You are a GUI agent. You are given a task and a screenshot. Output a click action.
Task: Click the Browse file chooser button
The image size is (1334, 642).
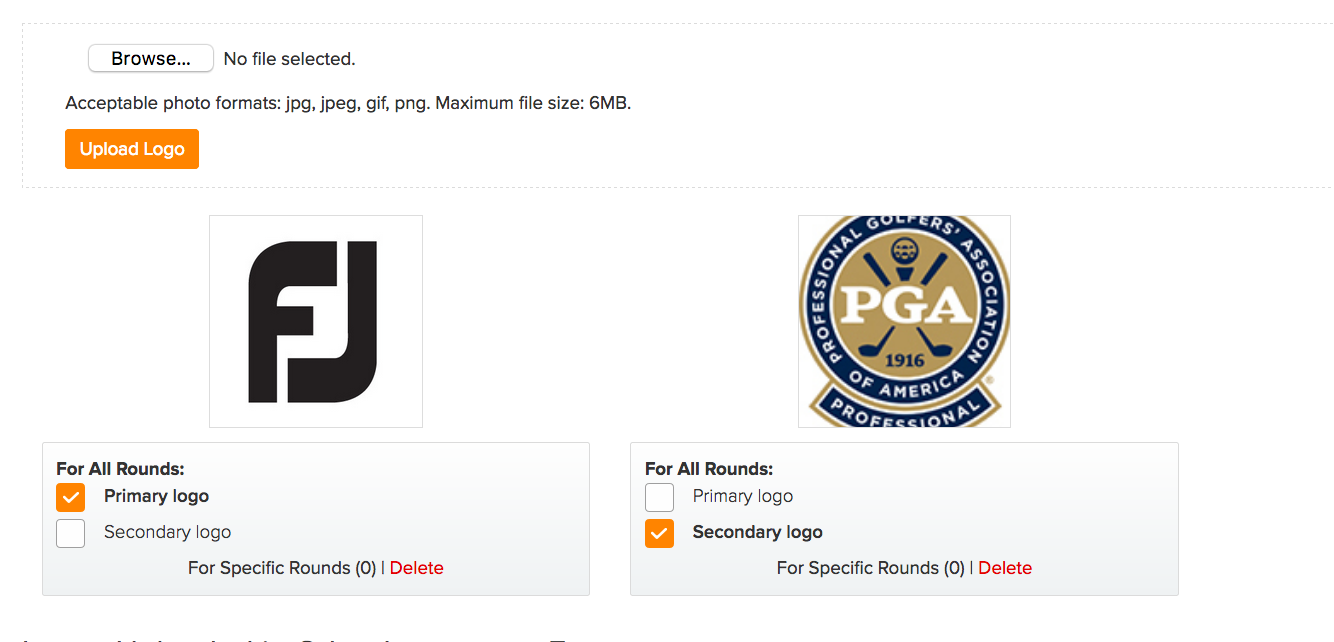(x=151, y=59)
